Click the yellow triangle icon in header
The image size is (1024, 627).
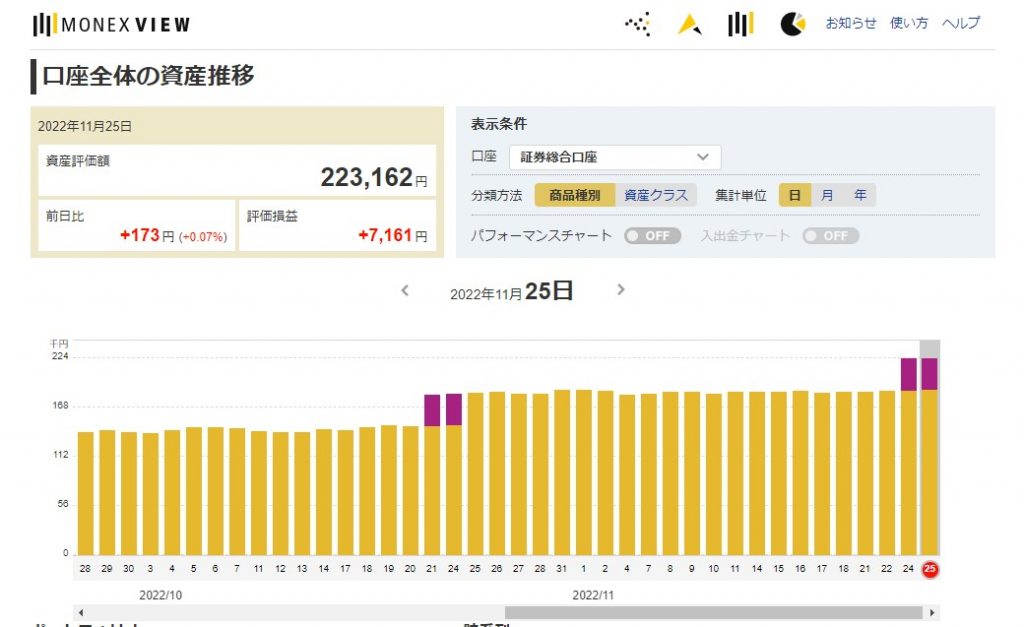click(689, 25)
